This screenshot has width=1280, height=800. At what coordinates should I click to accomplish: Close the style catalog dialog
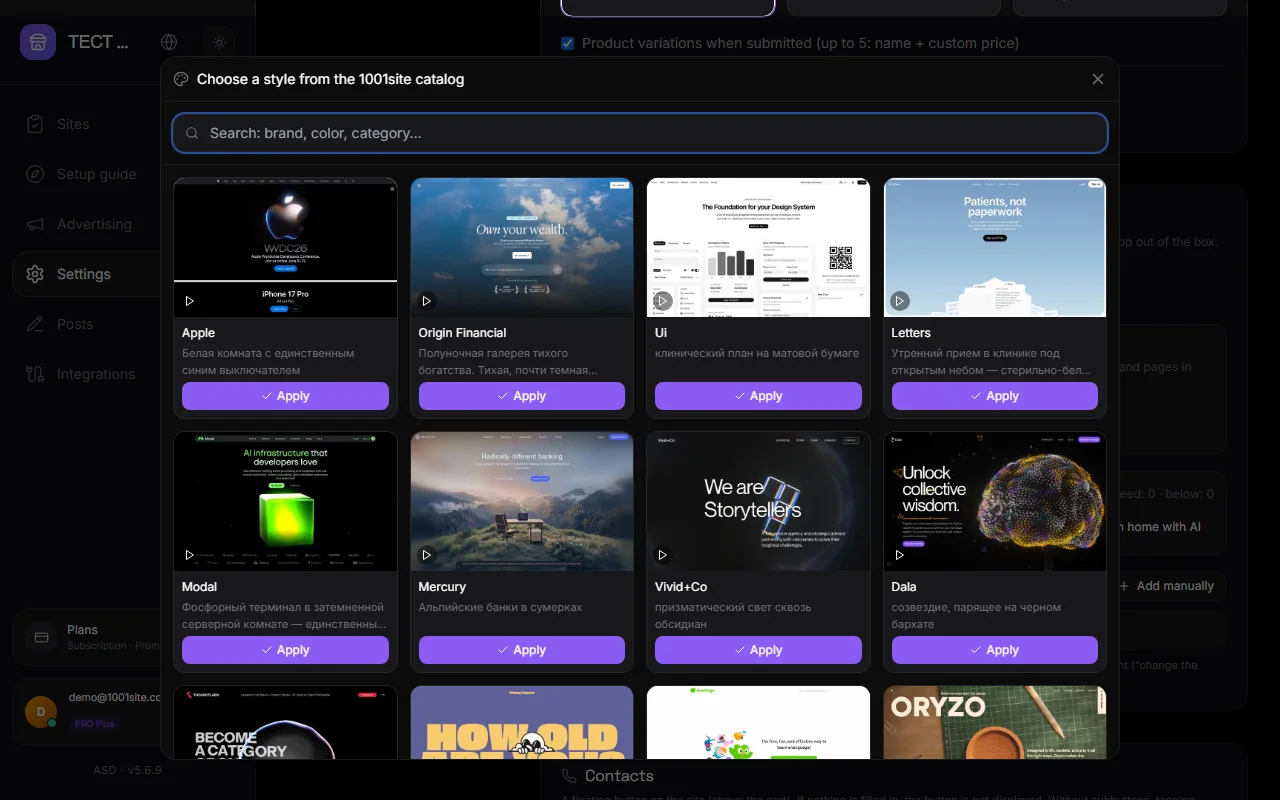coord(1098,79)
